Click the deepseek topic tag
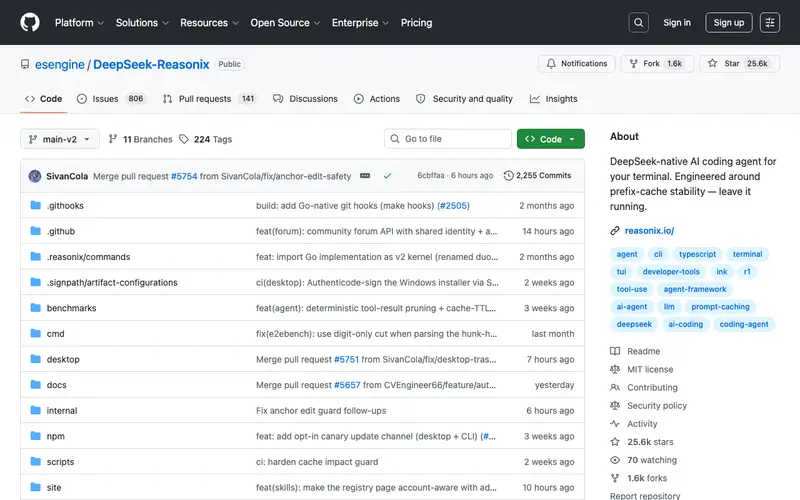The height and width of the screenshot is (500, 800). (634, 324)
